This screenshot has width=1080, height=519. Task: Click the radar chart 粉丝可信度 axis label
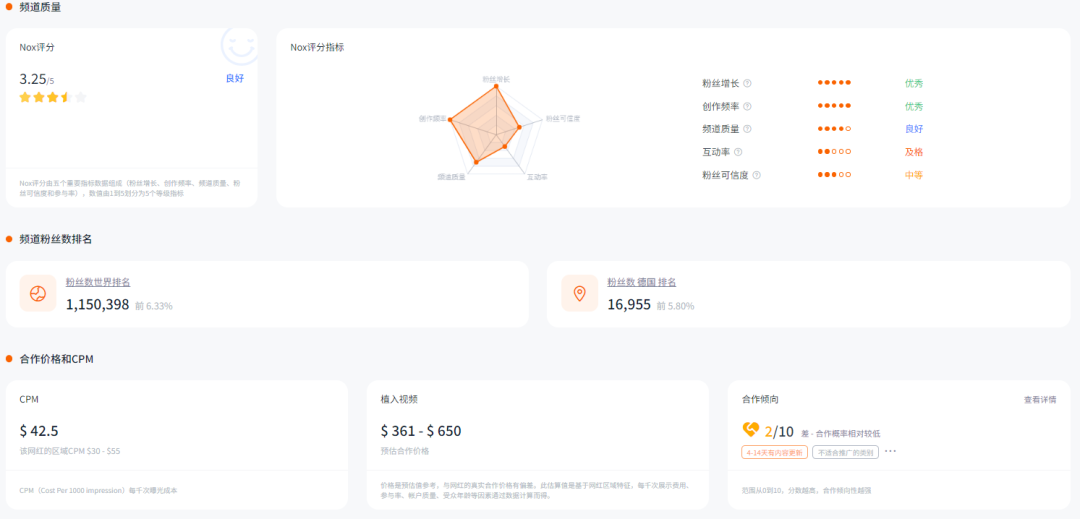pos(563,118)
